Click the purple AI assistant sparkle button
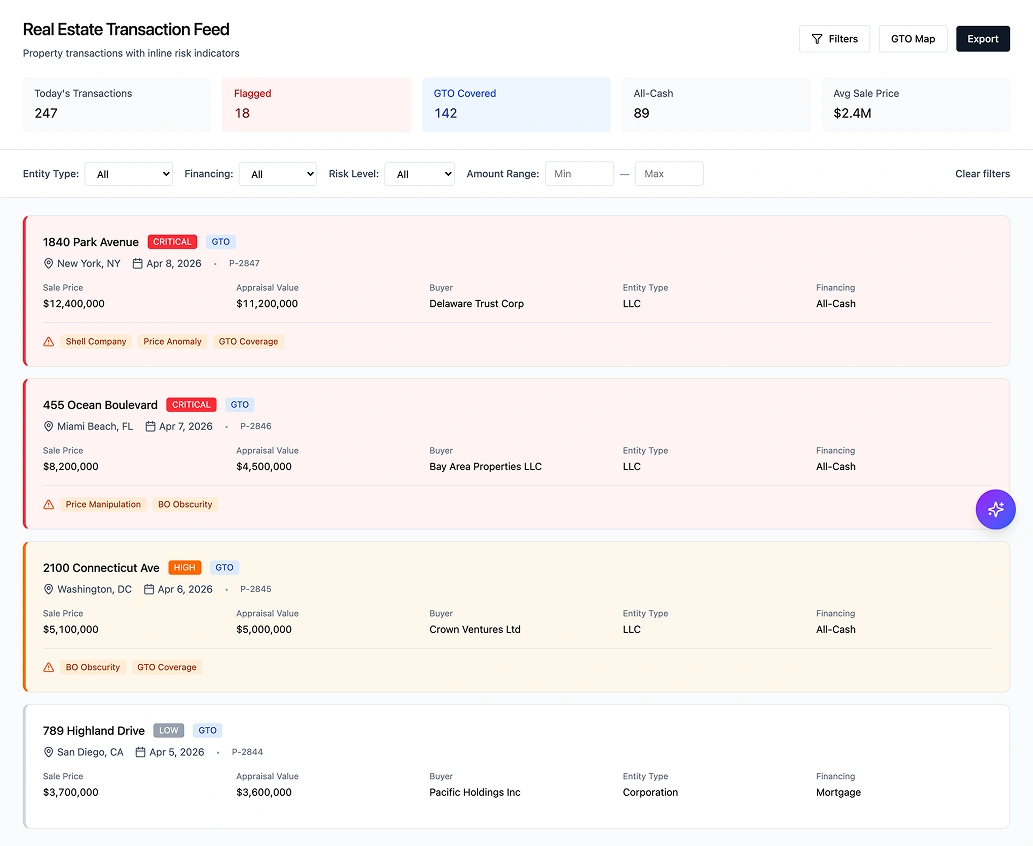This screenshot has width=1033, height=846. 995,509
